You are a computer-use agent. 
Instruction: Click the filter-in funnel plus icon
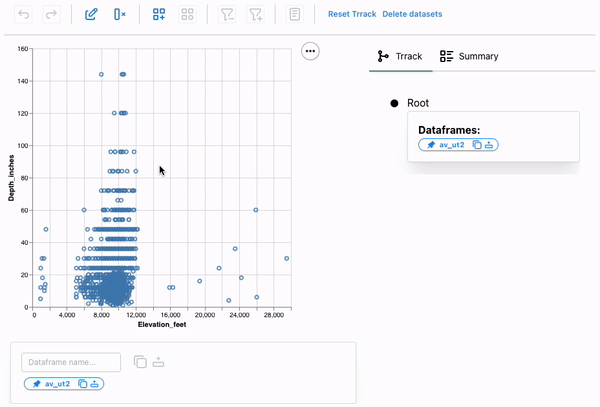[x=256, y=15]
